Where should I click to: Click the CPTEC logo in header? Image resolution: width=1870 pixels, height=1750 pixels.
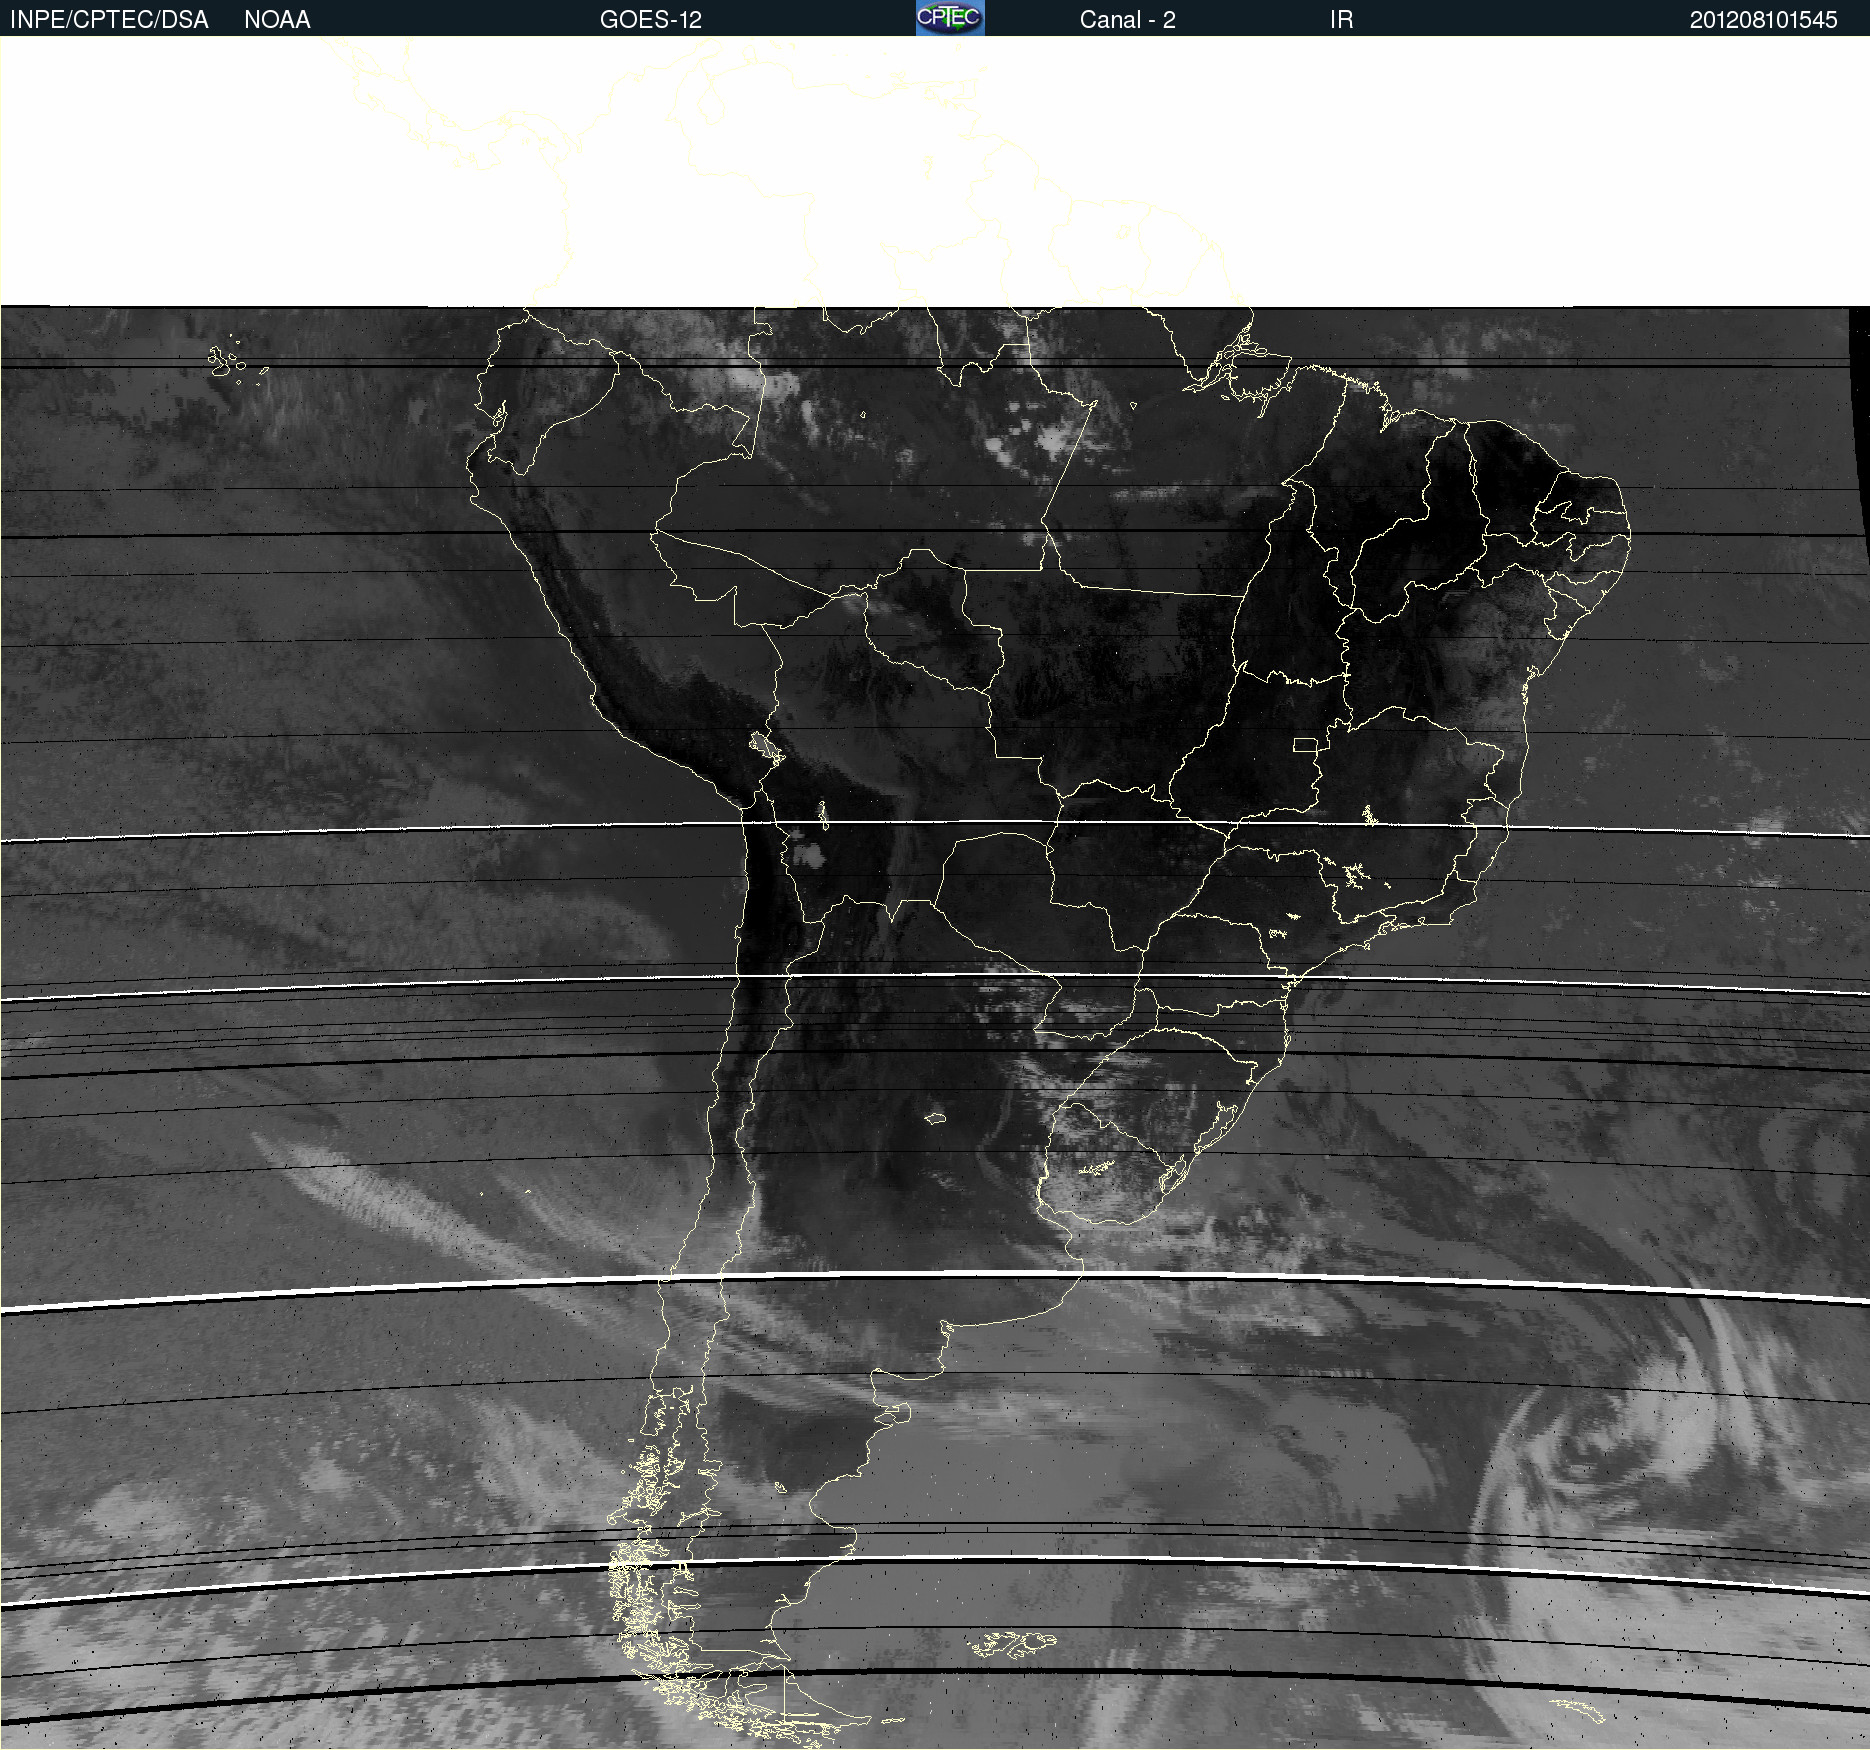click(950, 18)
